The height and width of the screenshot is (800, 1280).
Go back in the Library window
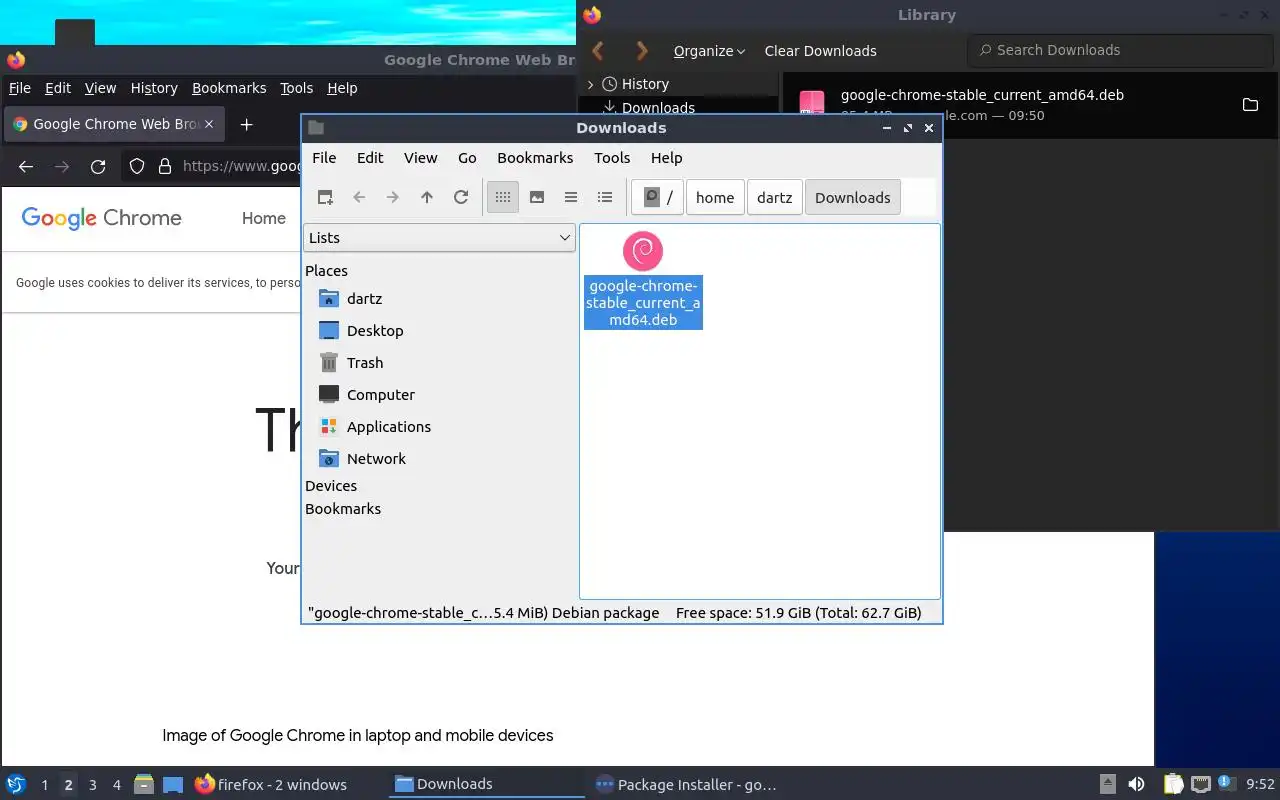point(598,50)
